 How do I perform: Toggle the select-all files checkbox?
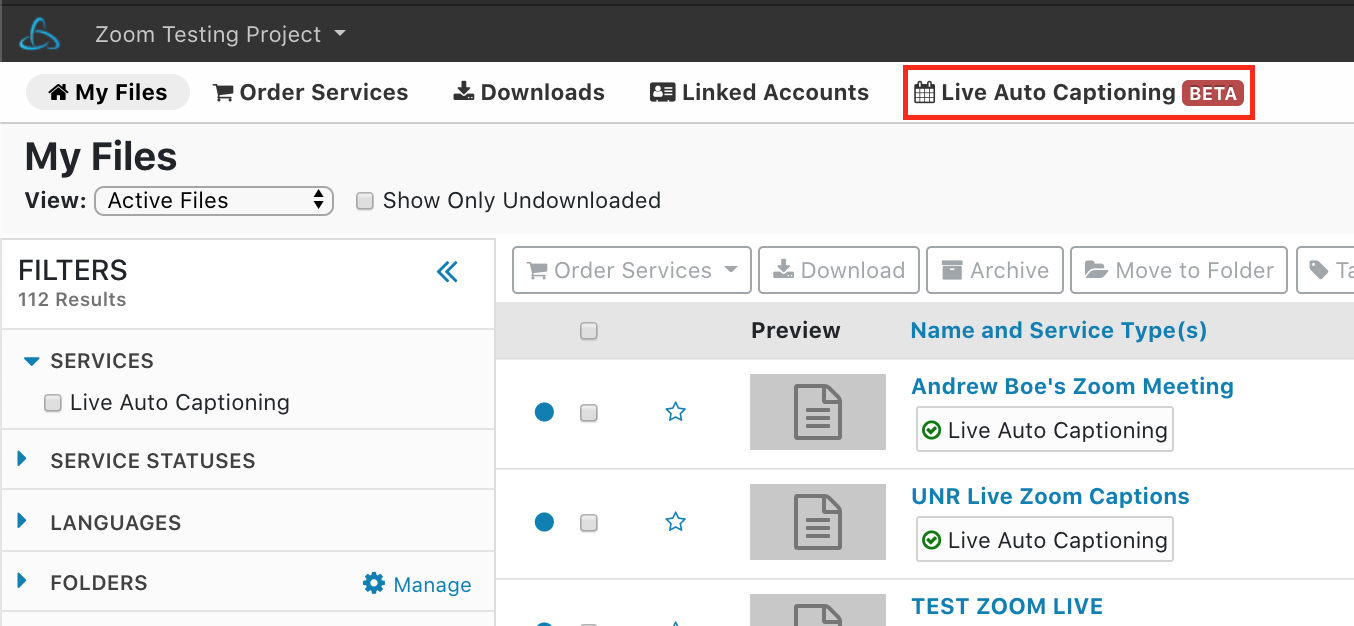(x=589, y=331)
